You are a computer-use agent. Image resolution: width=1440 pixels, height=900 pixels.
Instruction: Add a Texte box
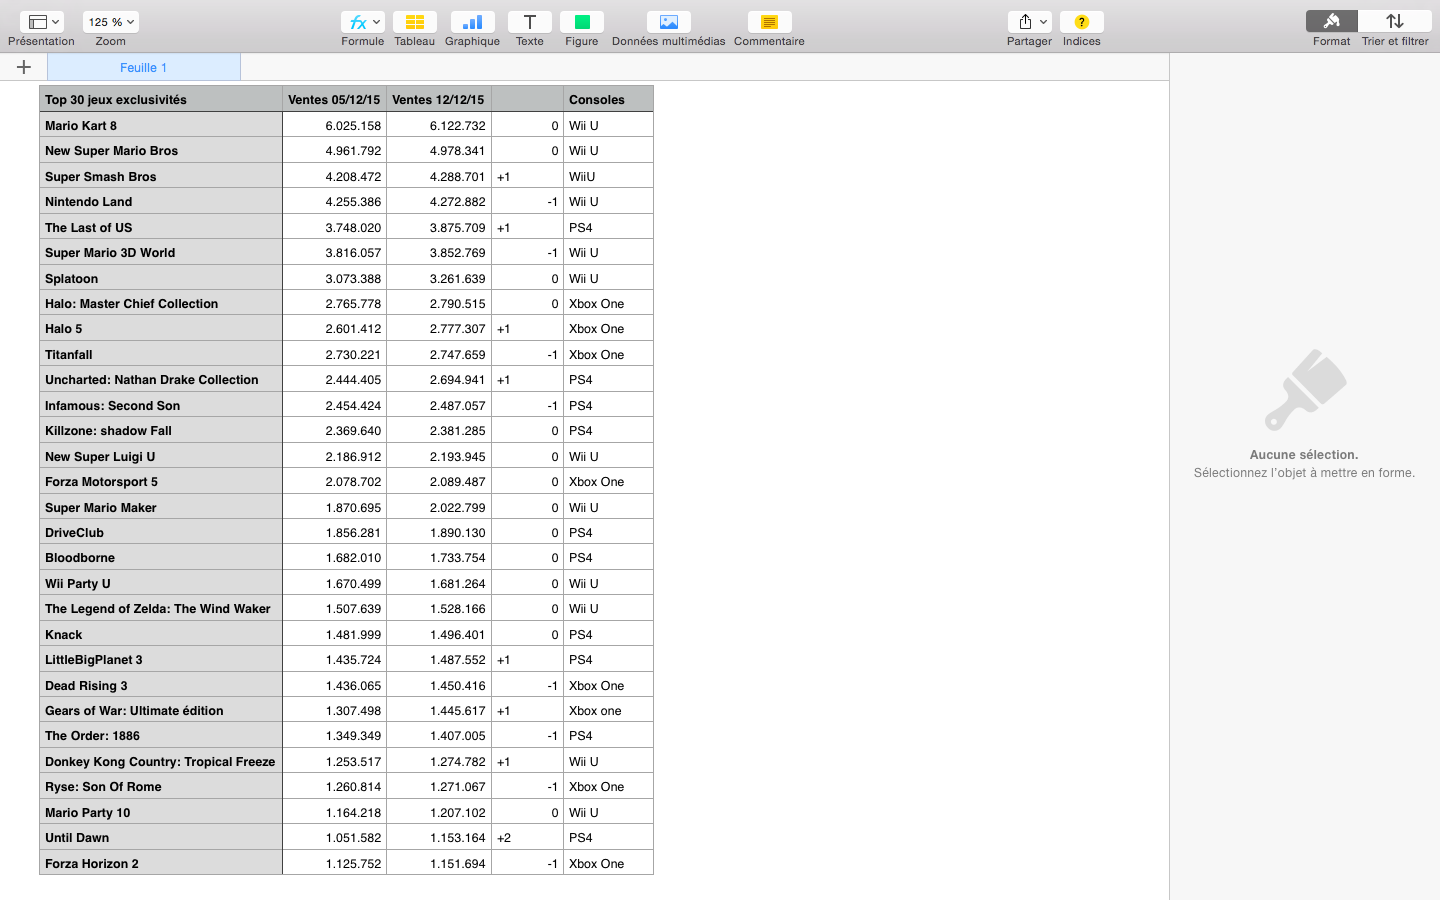coord(529,22)
